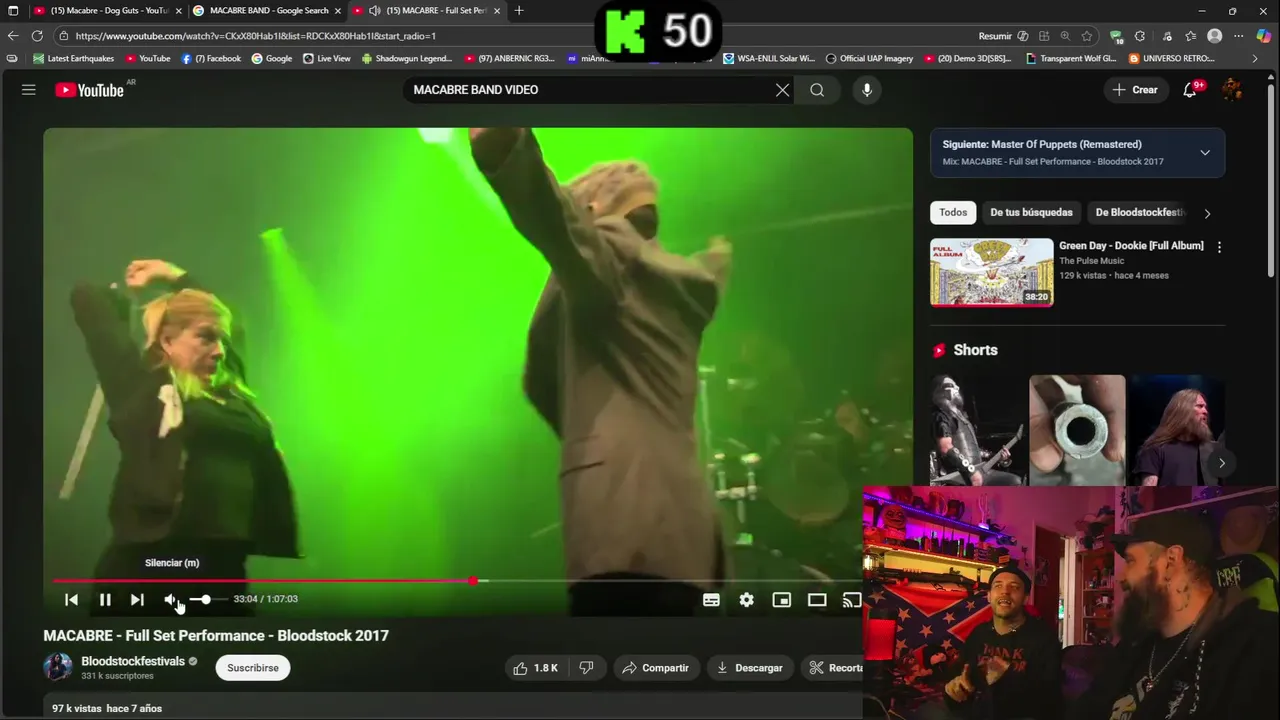
Task: Toggle subtitles with the captions icon
Action: click(711, 600)
